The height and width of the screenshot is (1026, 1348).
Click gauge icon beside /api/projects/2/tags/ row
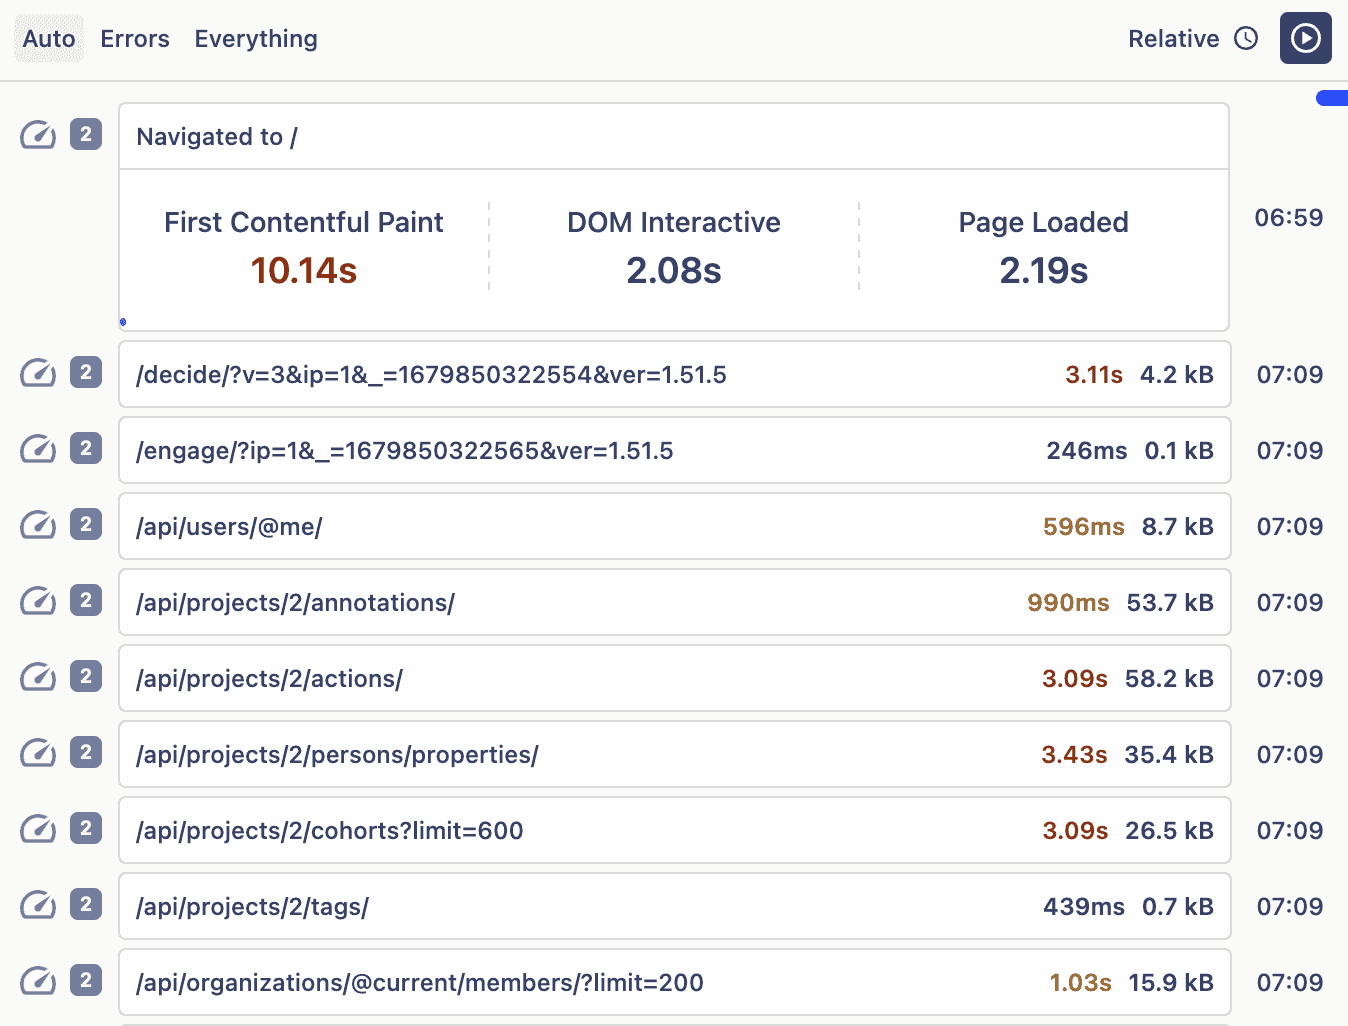(38, 905)
